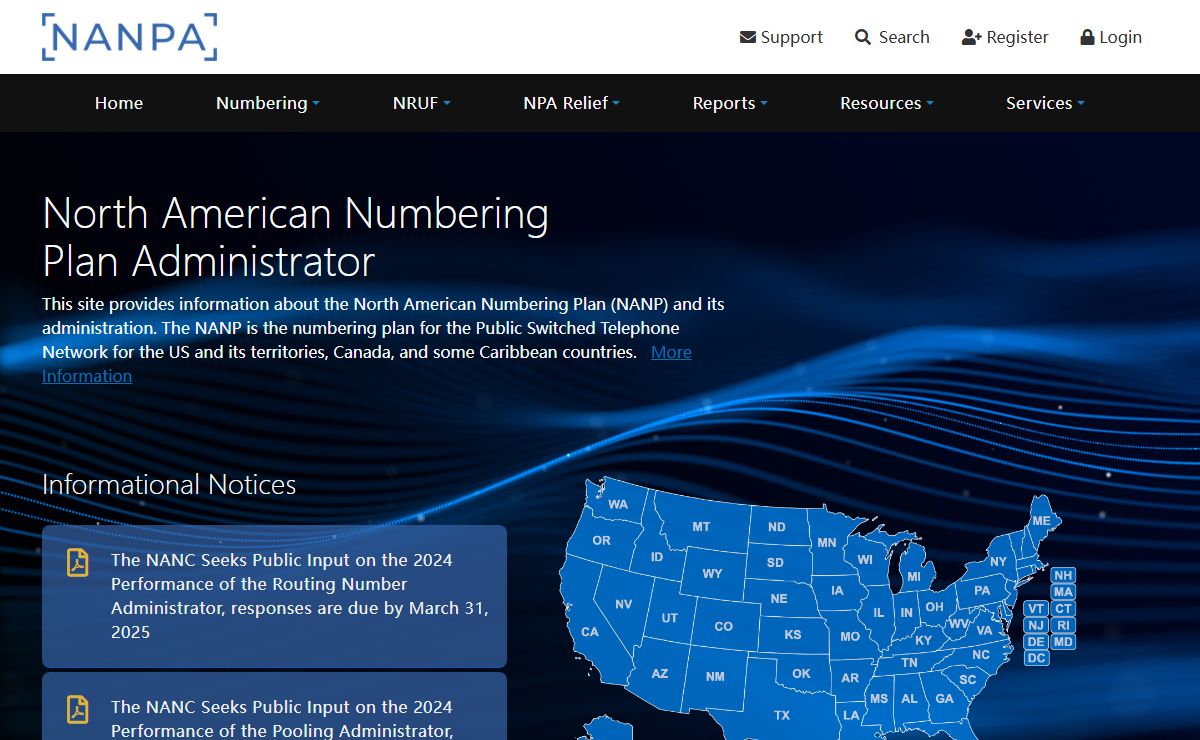The image size is (1200, 740).
Task: Select North Dakota (ND) on the map
Action: click(x=777, y=527)
